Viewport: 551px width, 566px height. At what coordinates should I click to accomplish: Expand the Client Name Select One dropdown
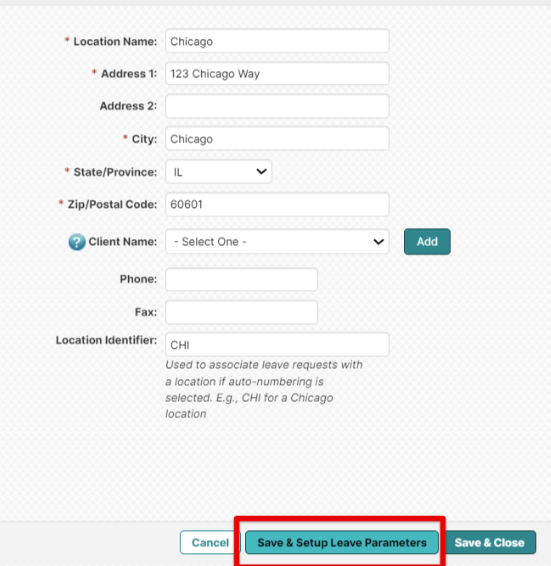(277, 241)
